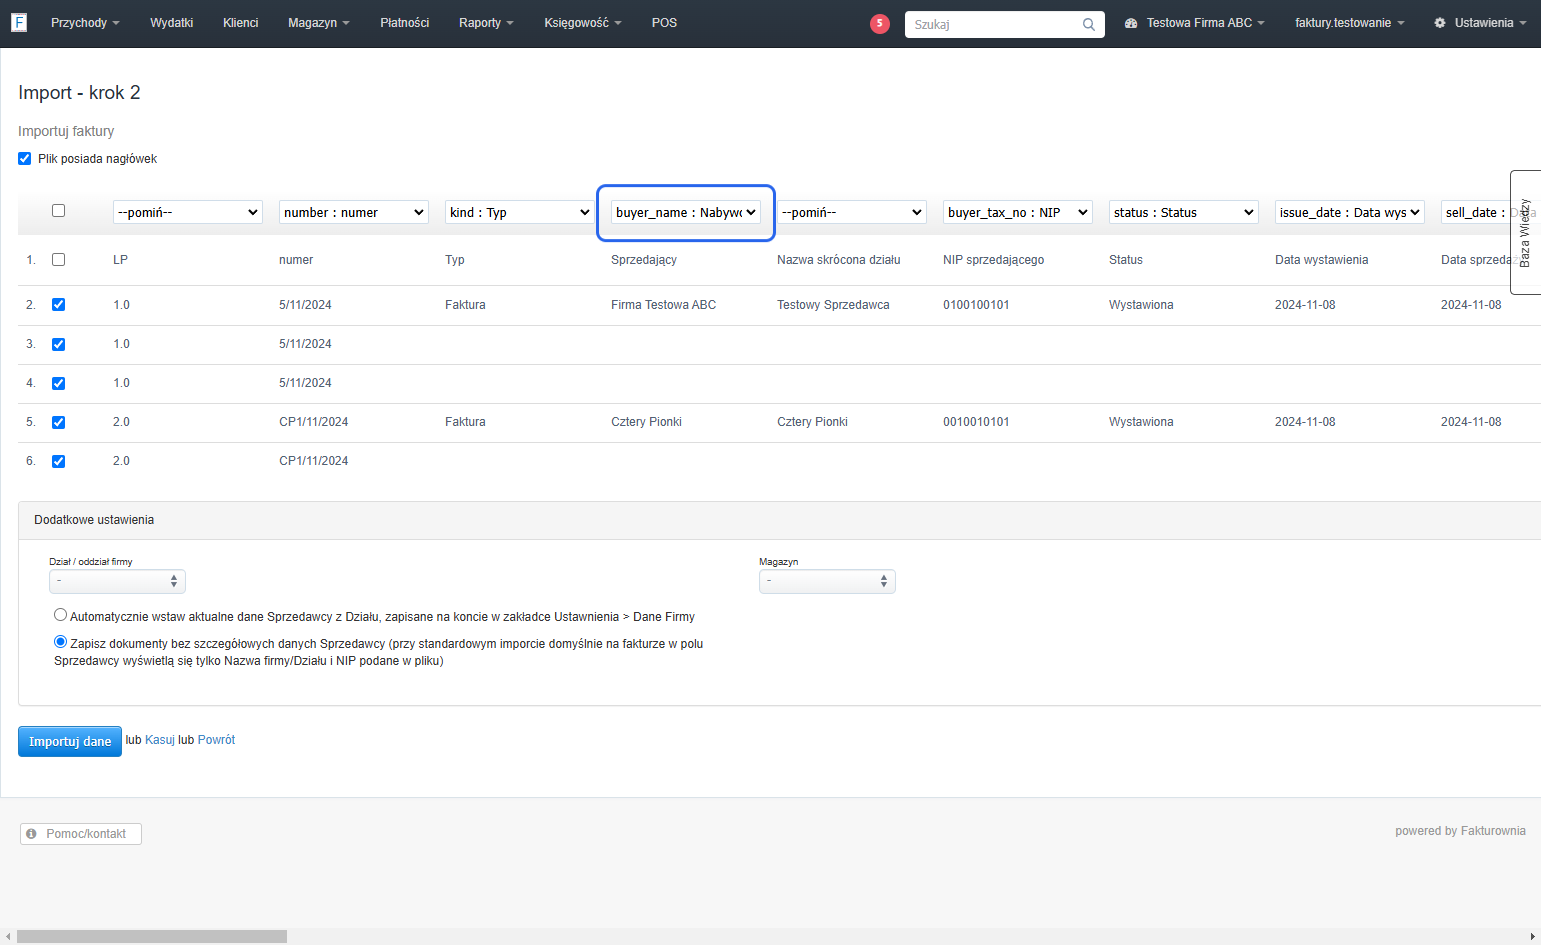Image resolution: width=1541 pixels, height=945 pixels.
Task: Click the dashboard icon beside Testowa Firma ABC
Action: click(1131, 23)
